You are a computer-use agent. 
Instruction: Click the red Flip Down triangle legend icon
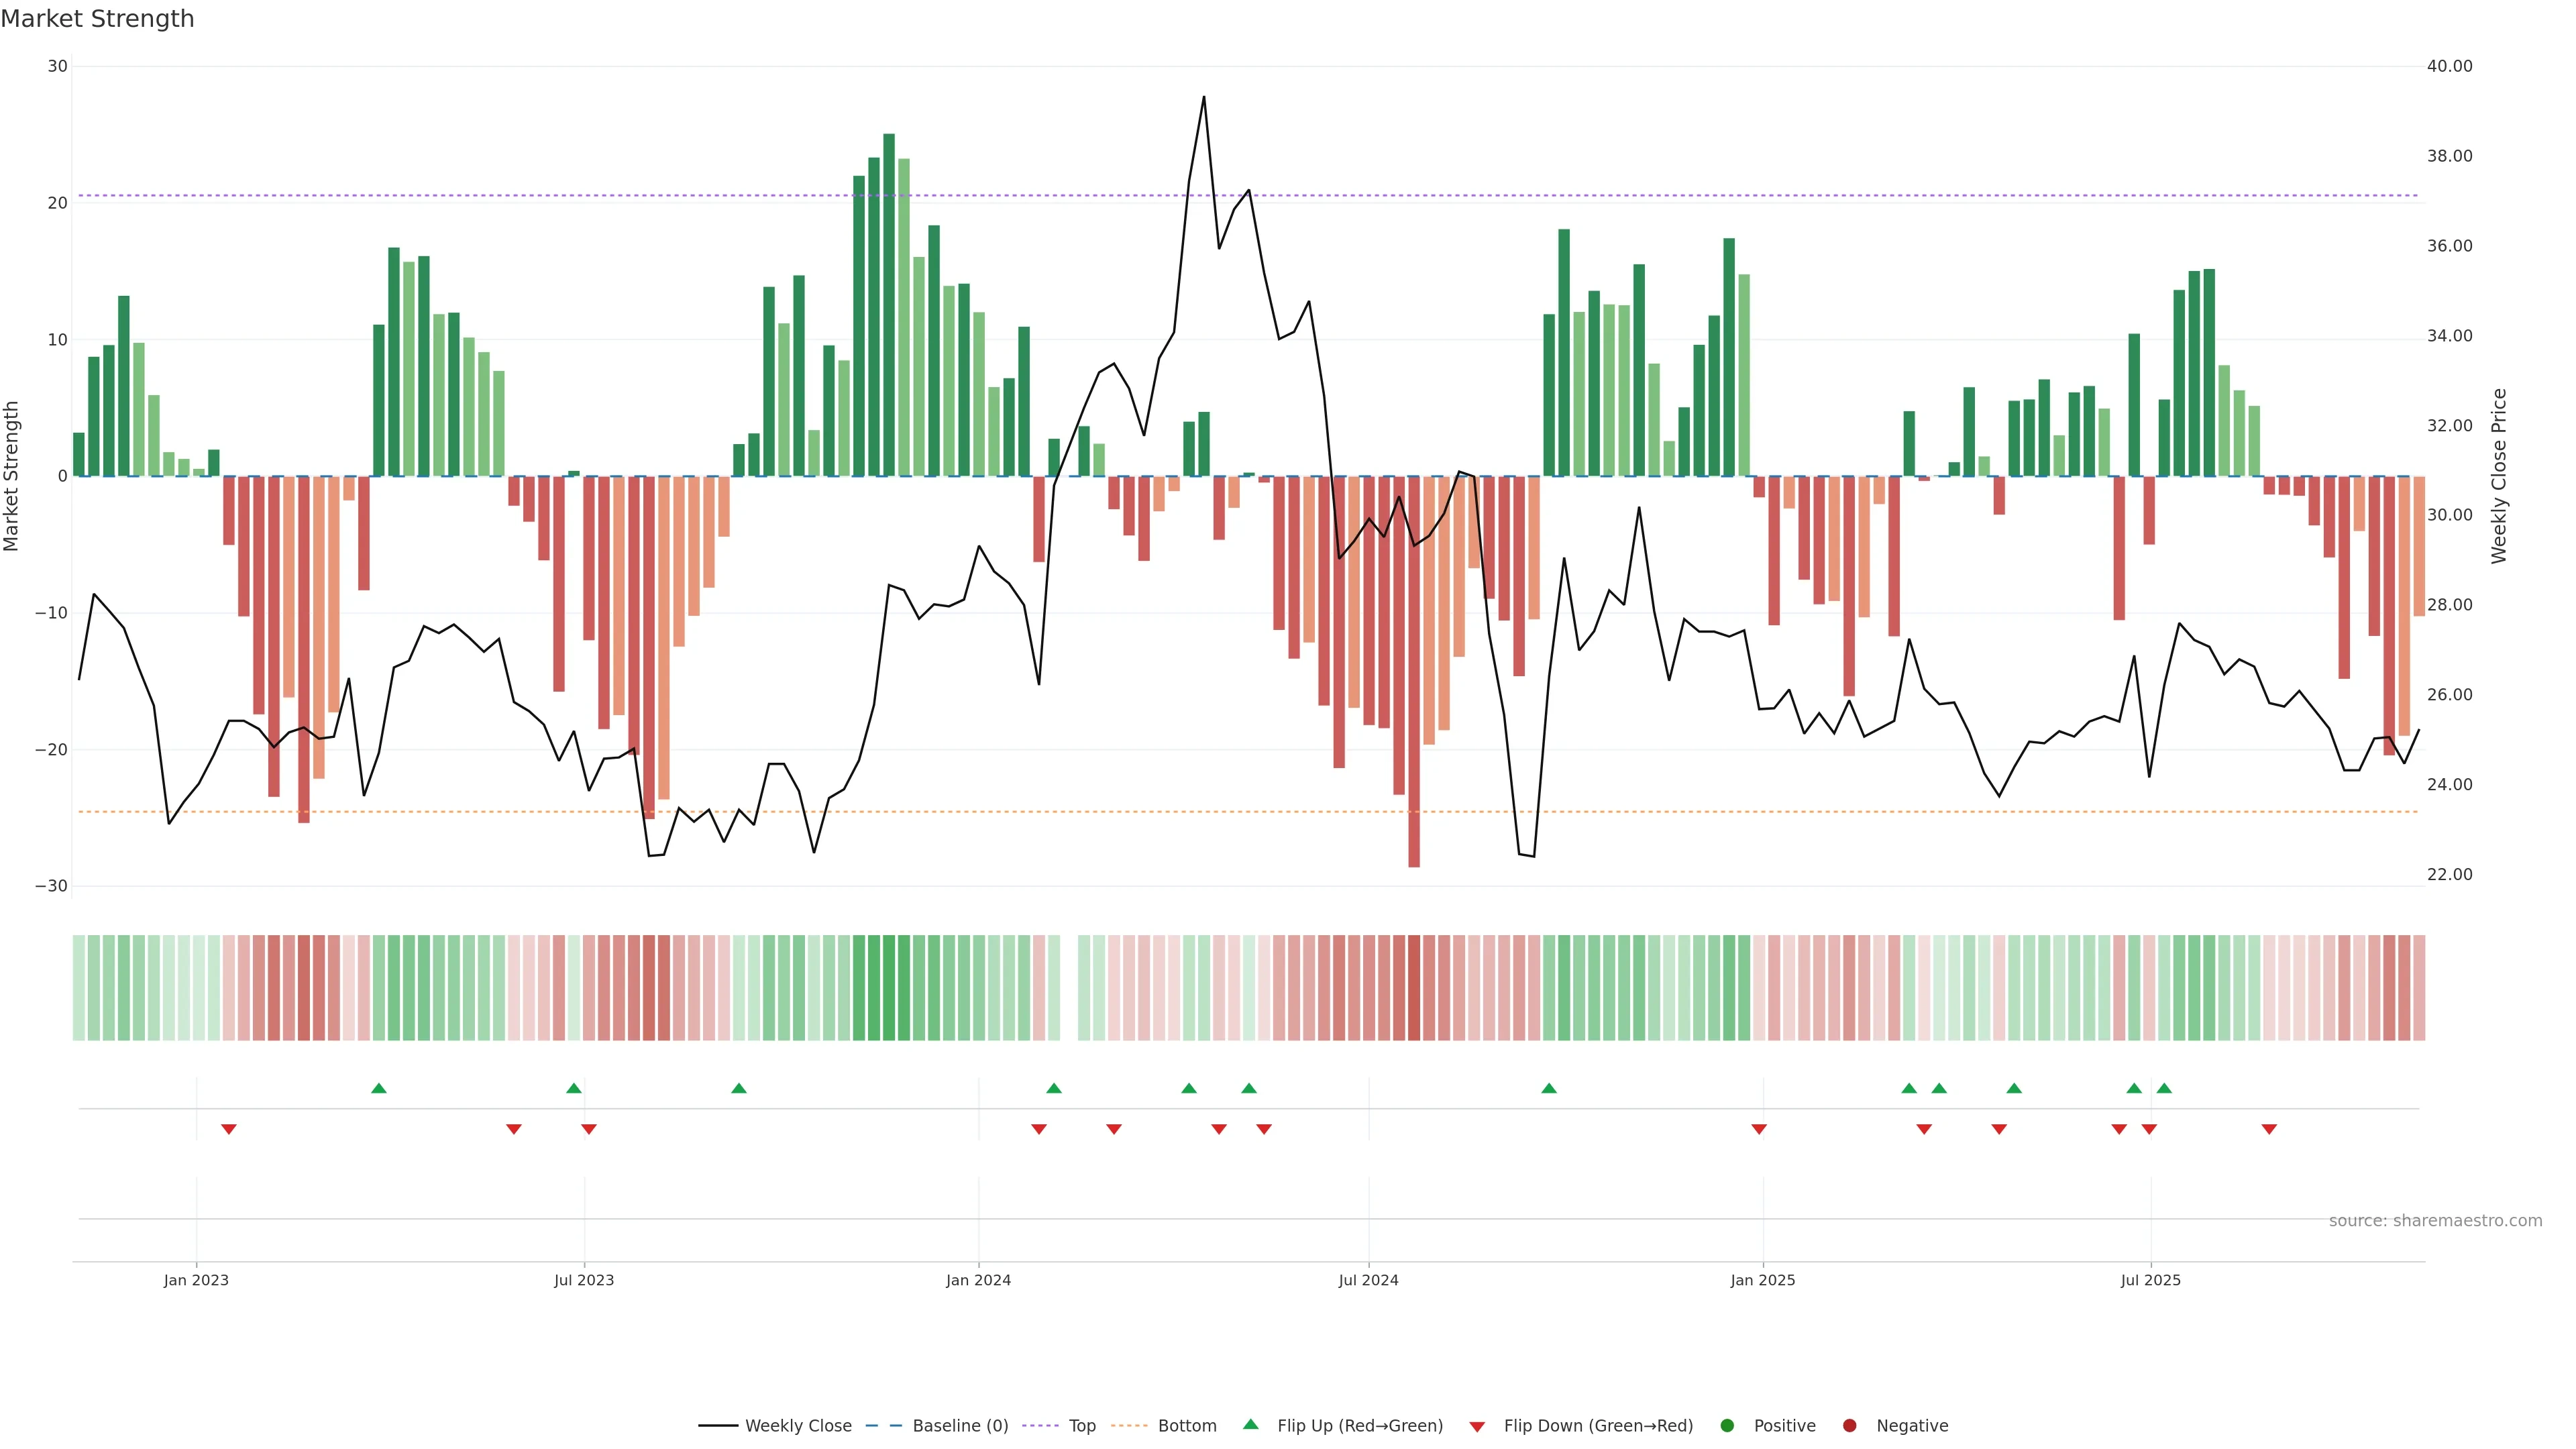pyautogui.click(x=1476, y=1426)
